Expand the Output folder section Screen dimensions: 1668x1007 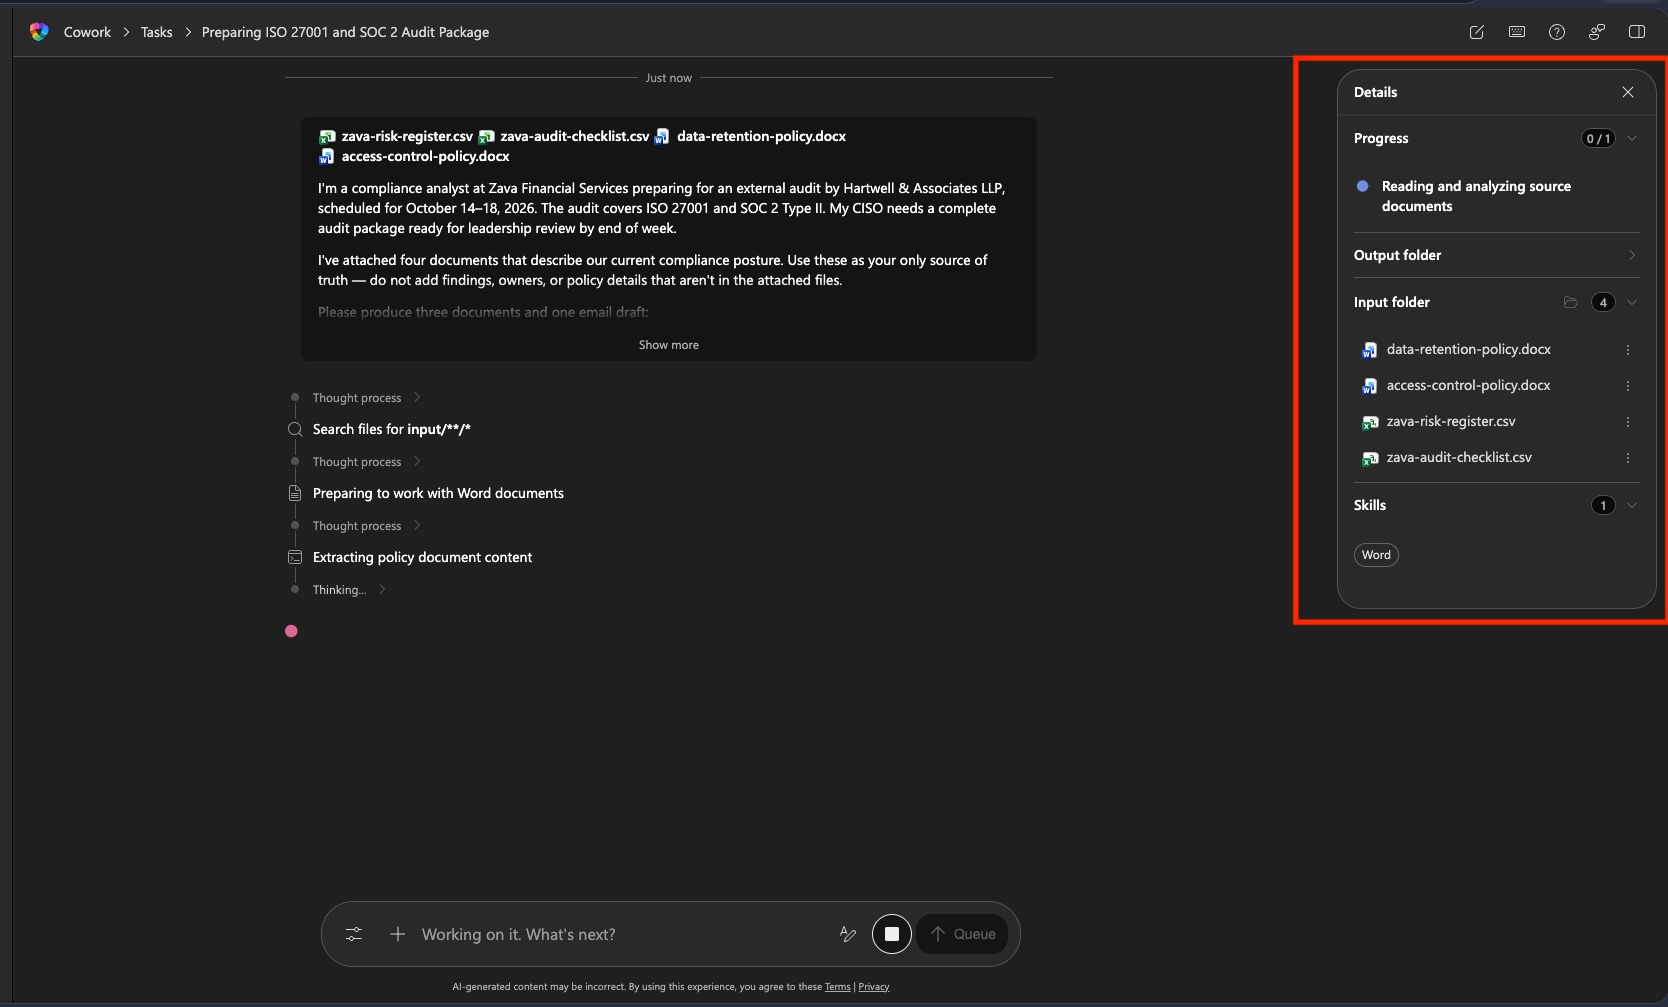point(1632,255)
